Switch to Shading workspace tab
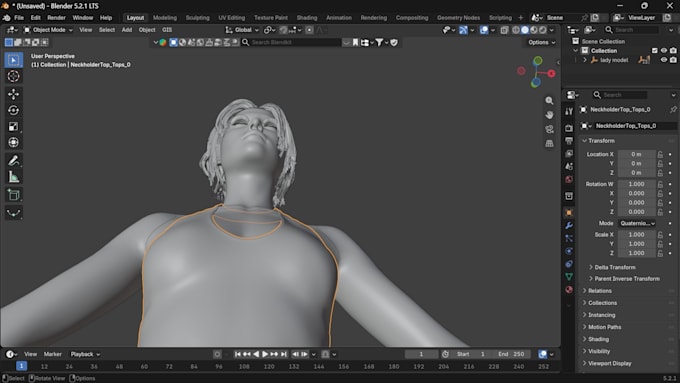The height and width of the screenshot is (383, 680). (307, 18)
